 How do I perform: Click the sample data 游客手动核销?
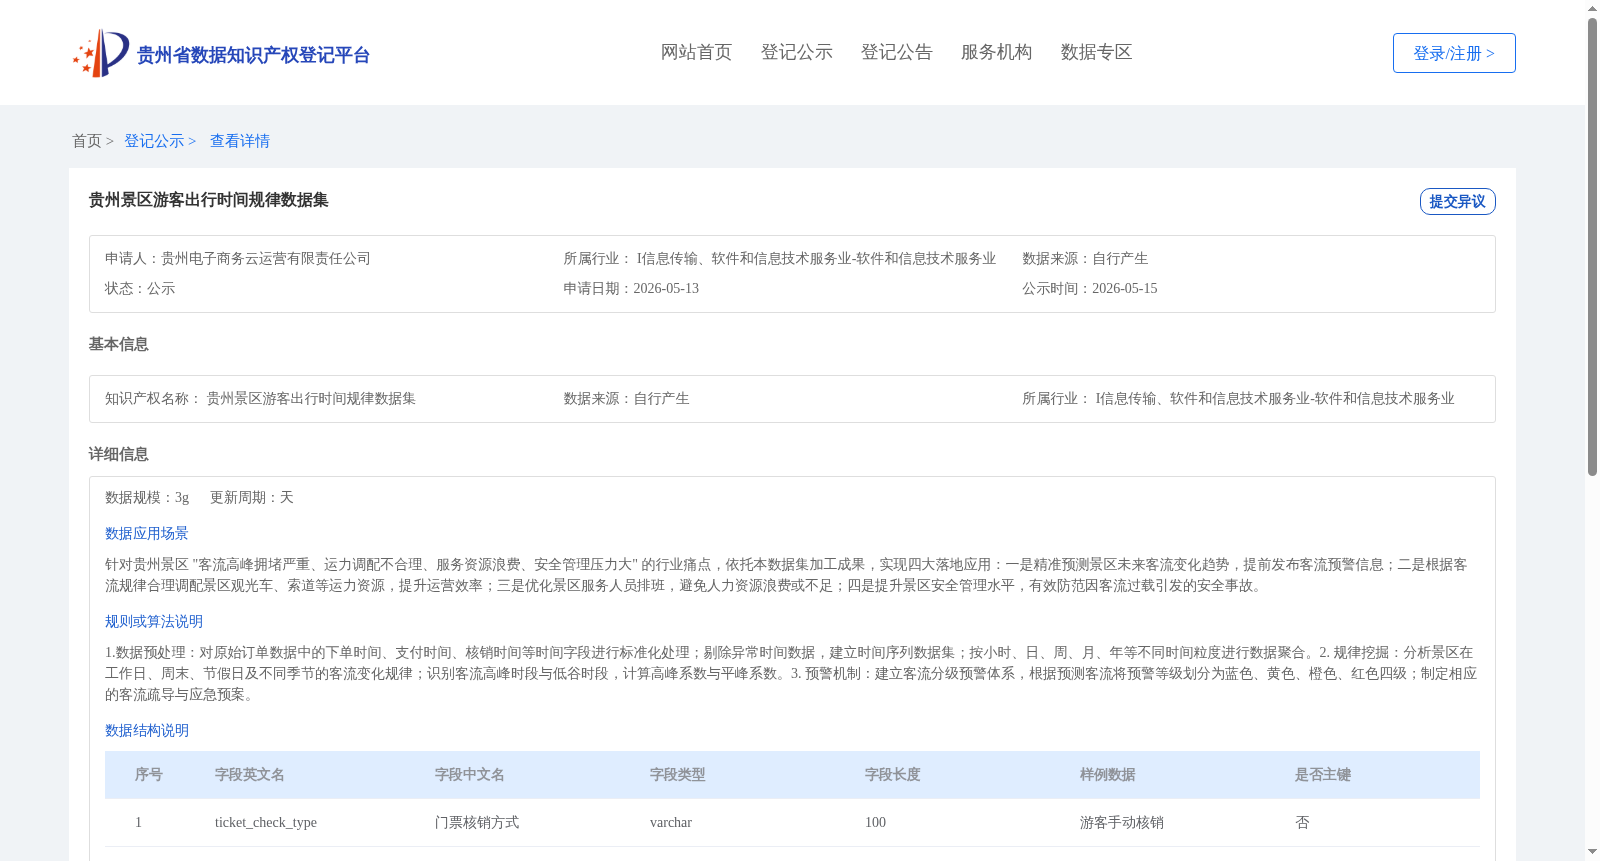tap(1122, 822)
